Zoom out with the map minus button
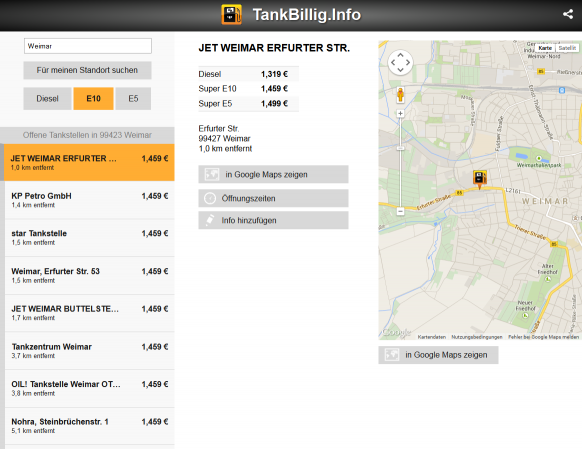 (x=400, y=211)
